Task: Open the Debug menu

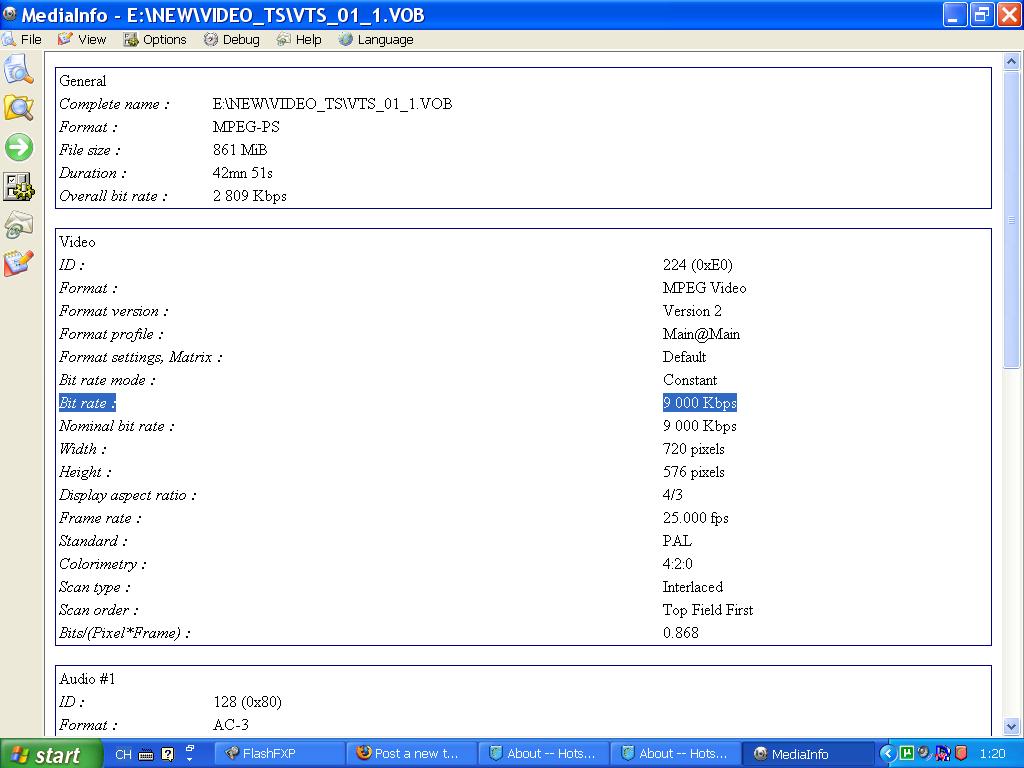Action: tap(232, 39)
